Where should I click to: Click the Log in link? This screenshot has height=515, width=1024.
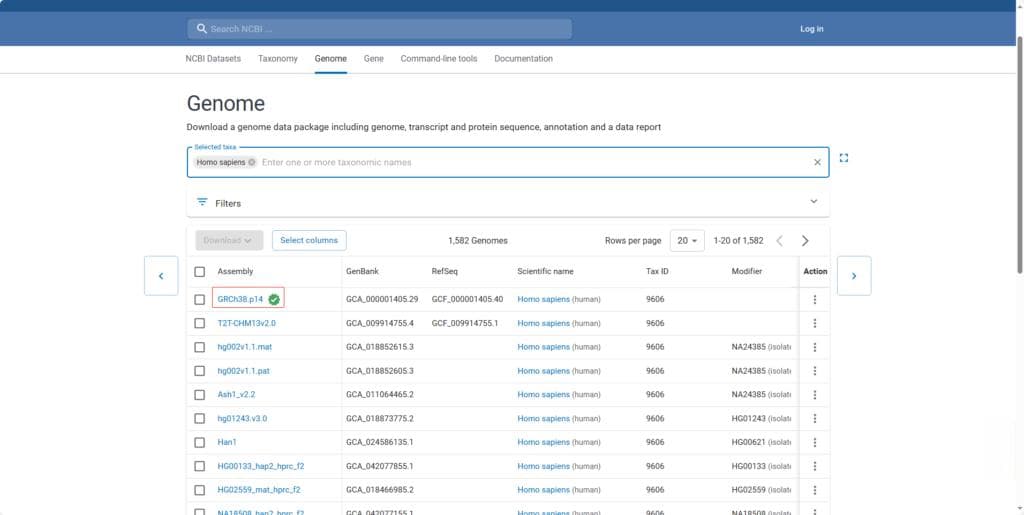tap(812, 29)
